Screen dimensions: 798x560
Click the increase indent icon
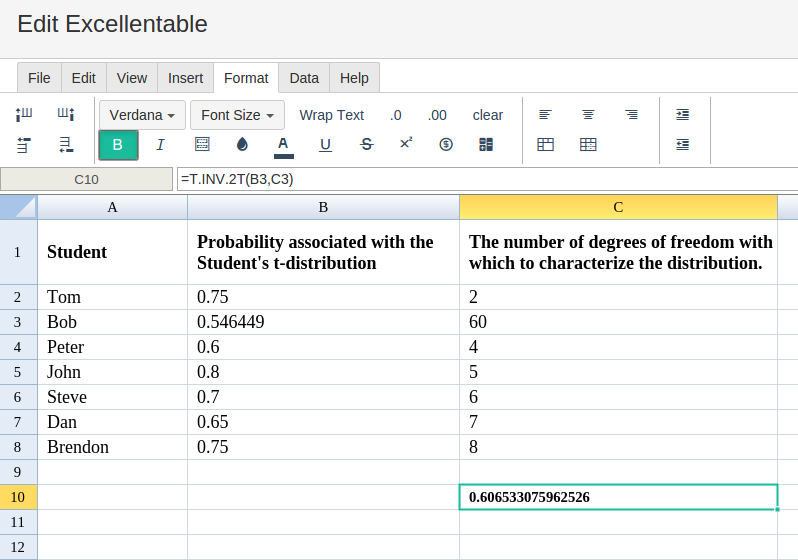(682, 115)
